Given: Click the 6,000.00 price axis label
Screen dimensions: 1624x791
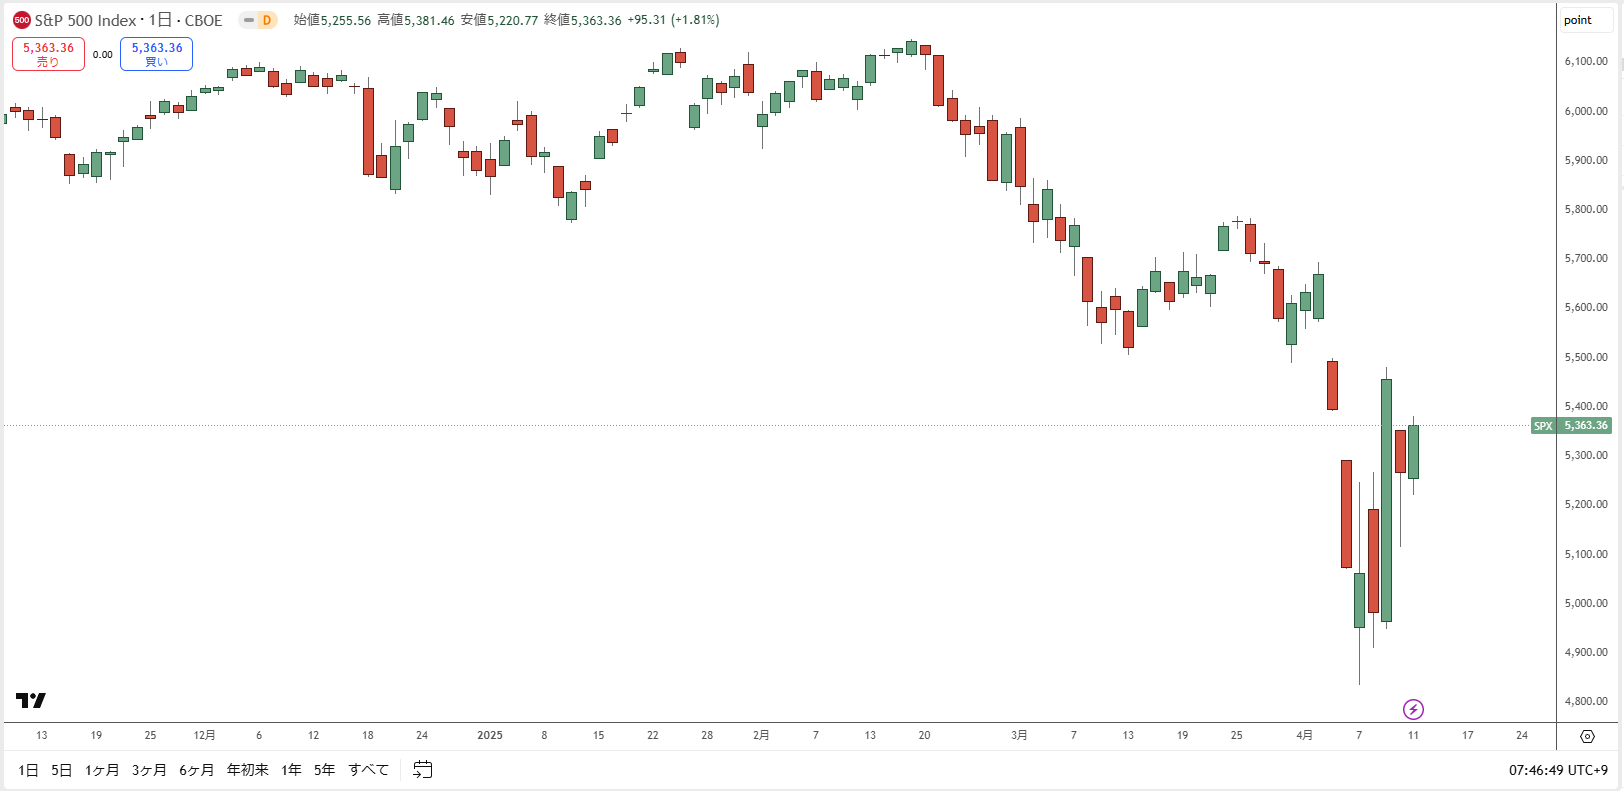Looking at the screenshot, I should 1586,111.
